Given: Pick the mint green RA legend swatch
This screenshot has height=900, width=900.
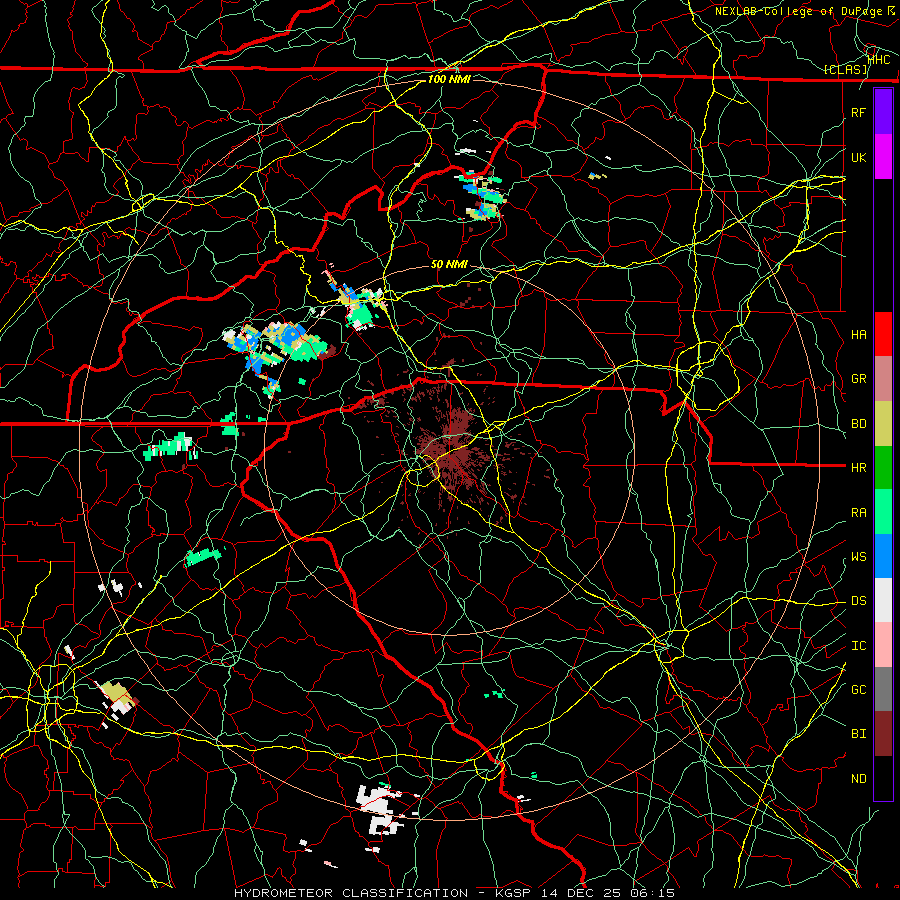Looking at the screenshot, I should [x=883, y=512].
